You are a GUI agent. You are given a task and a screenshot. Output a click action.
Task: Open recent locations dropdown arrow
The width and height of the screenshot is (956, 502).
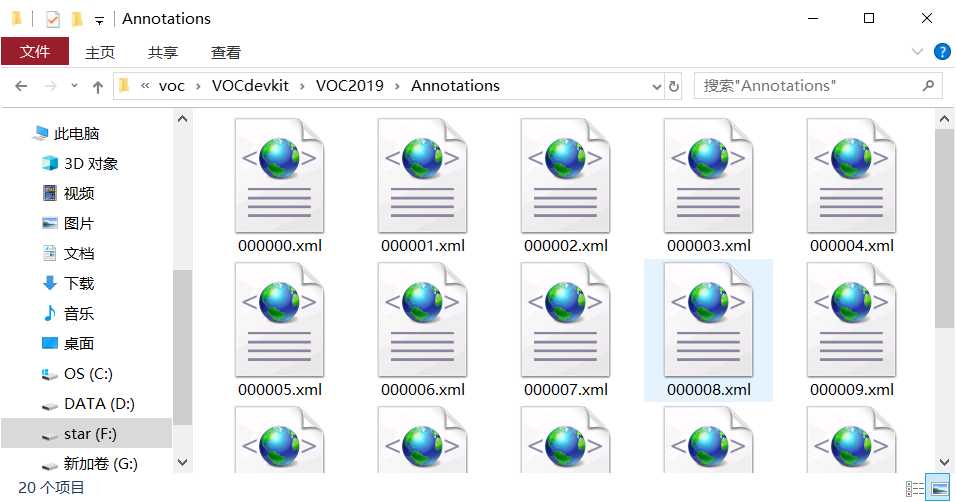tap(74, 86)
